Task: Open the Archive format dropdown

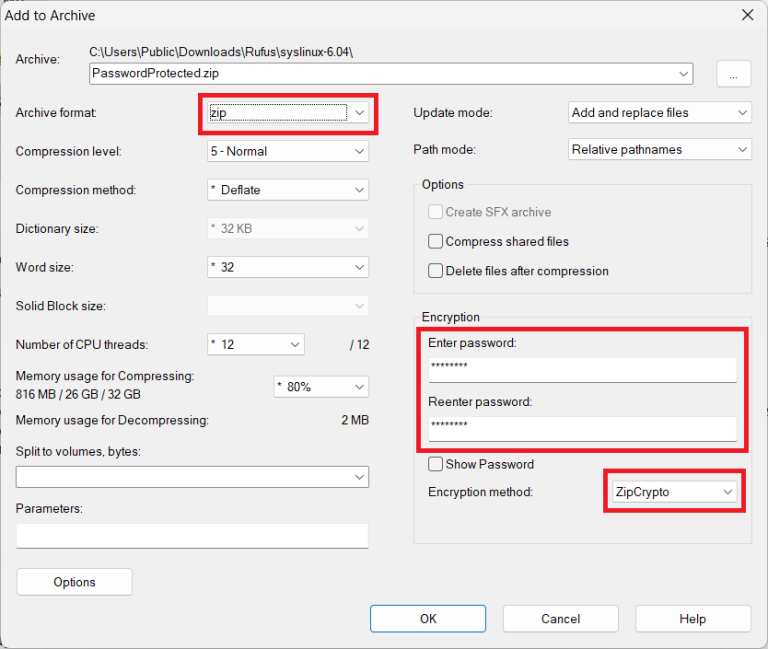Action: (287, 113)
